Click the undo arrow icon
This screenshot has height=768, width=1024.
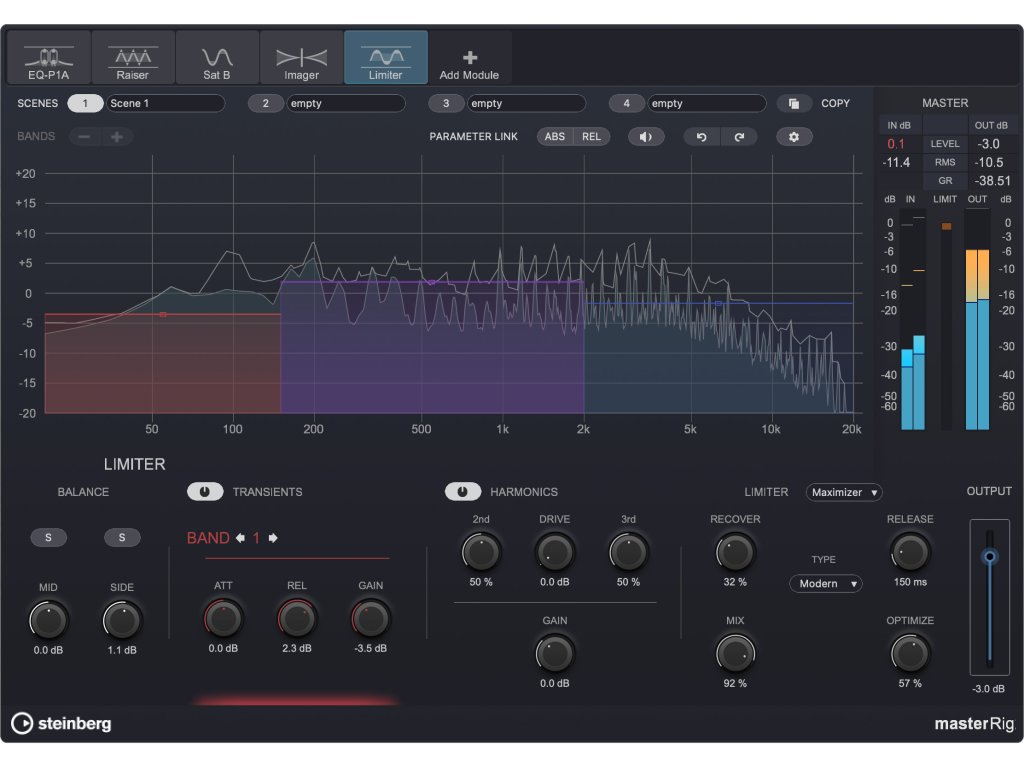(701, 136)
